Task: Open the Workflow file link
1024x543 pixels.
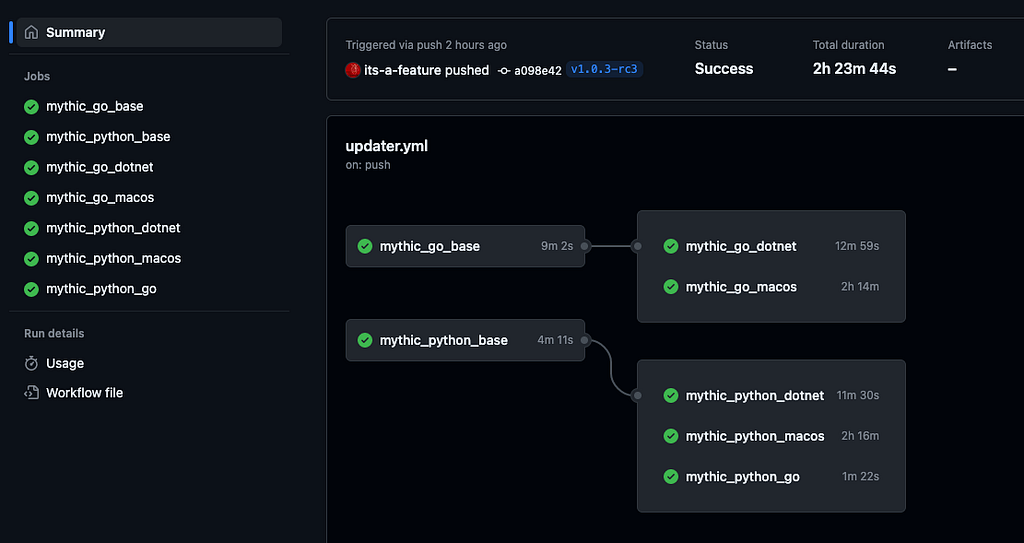Action: [x=84, y=393]
